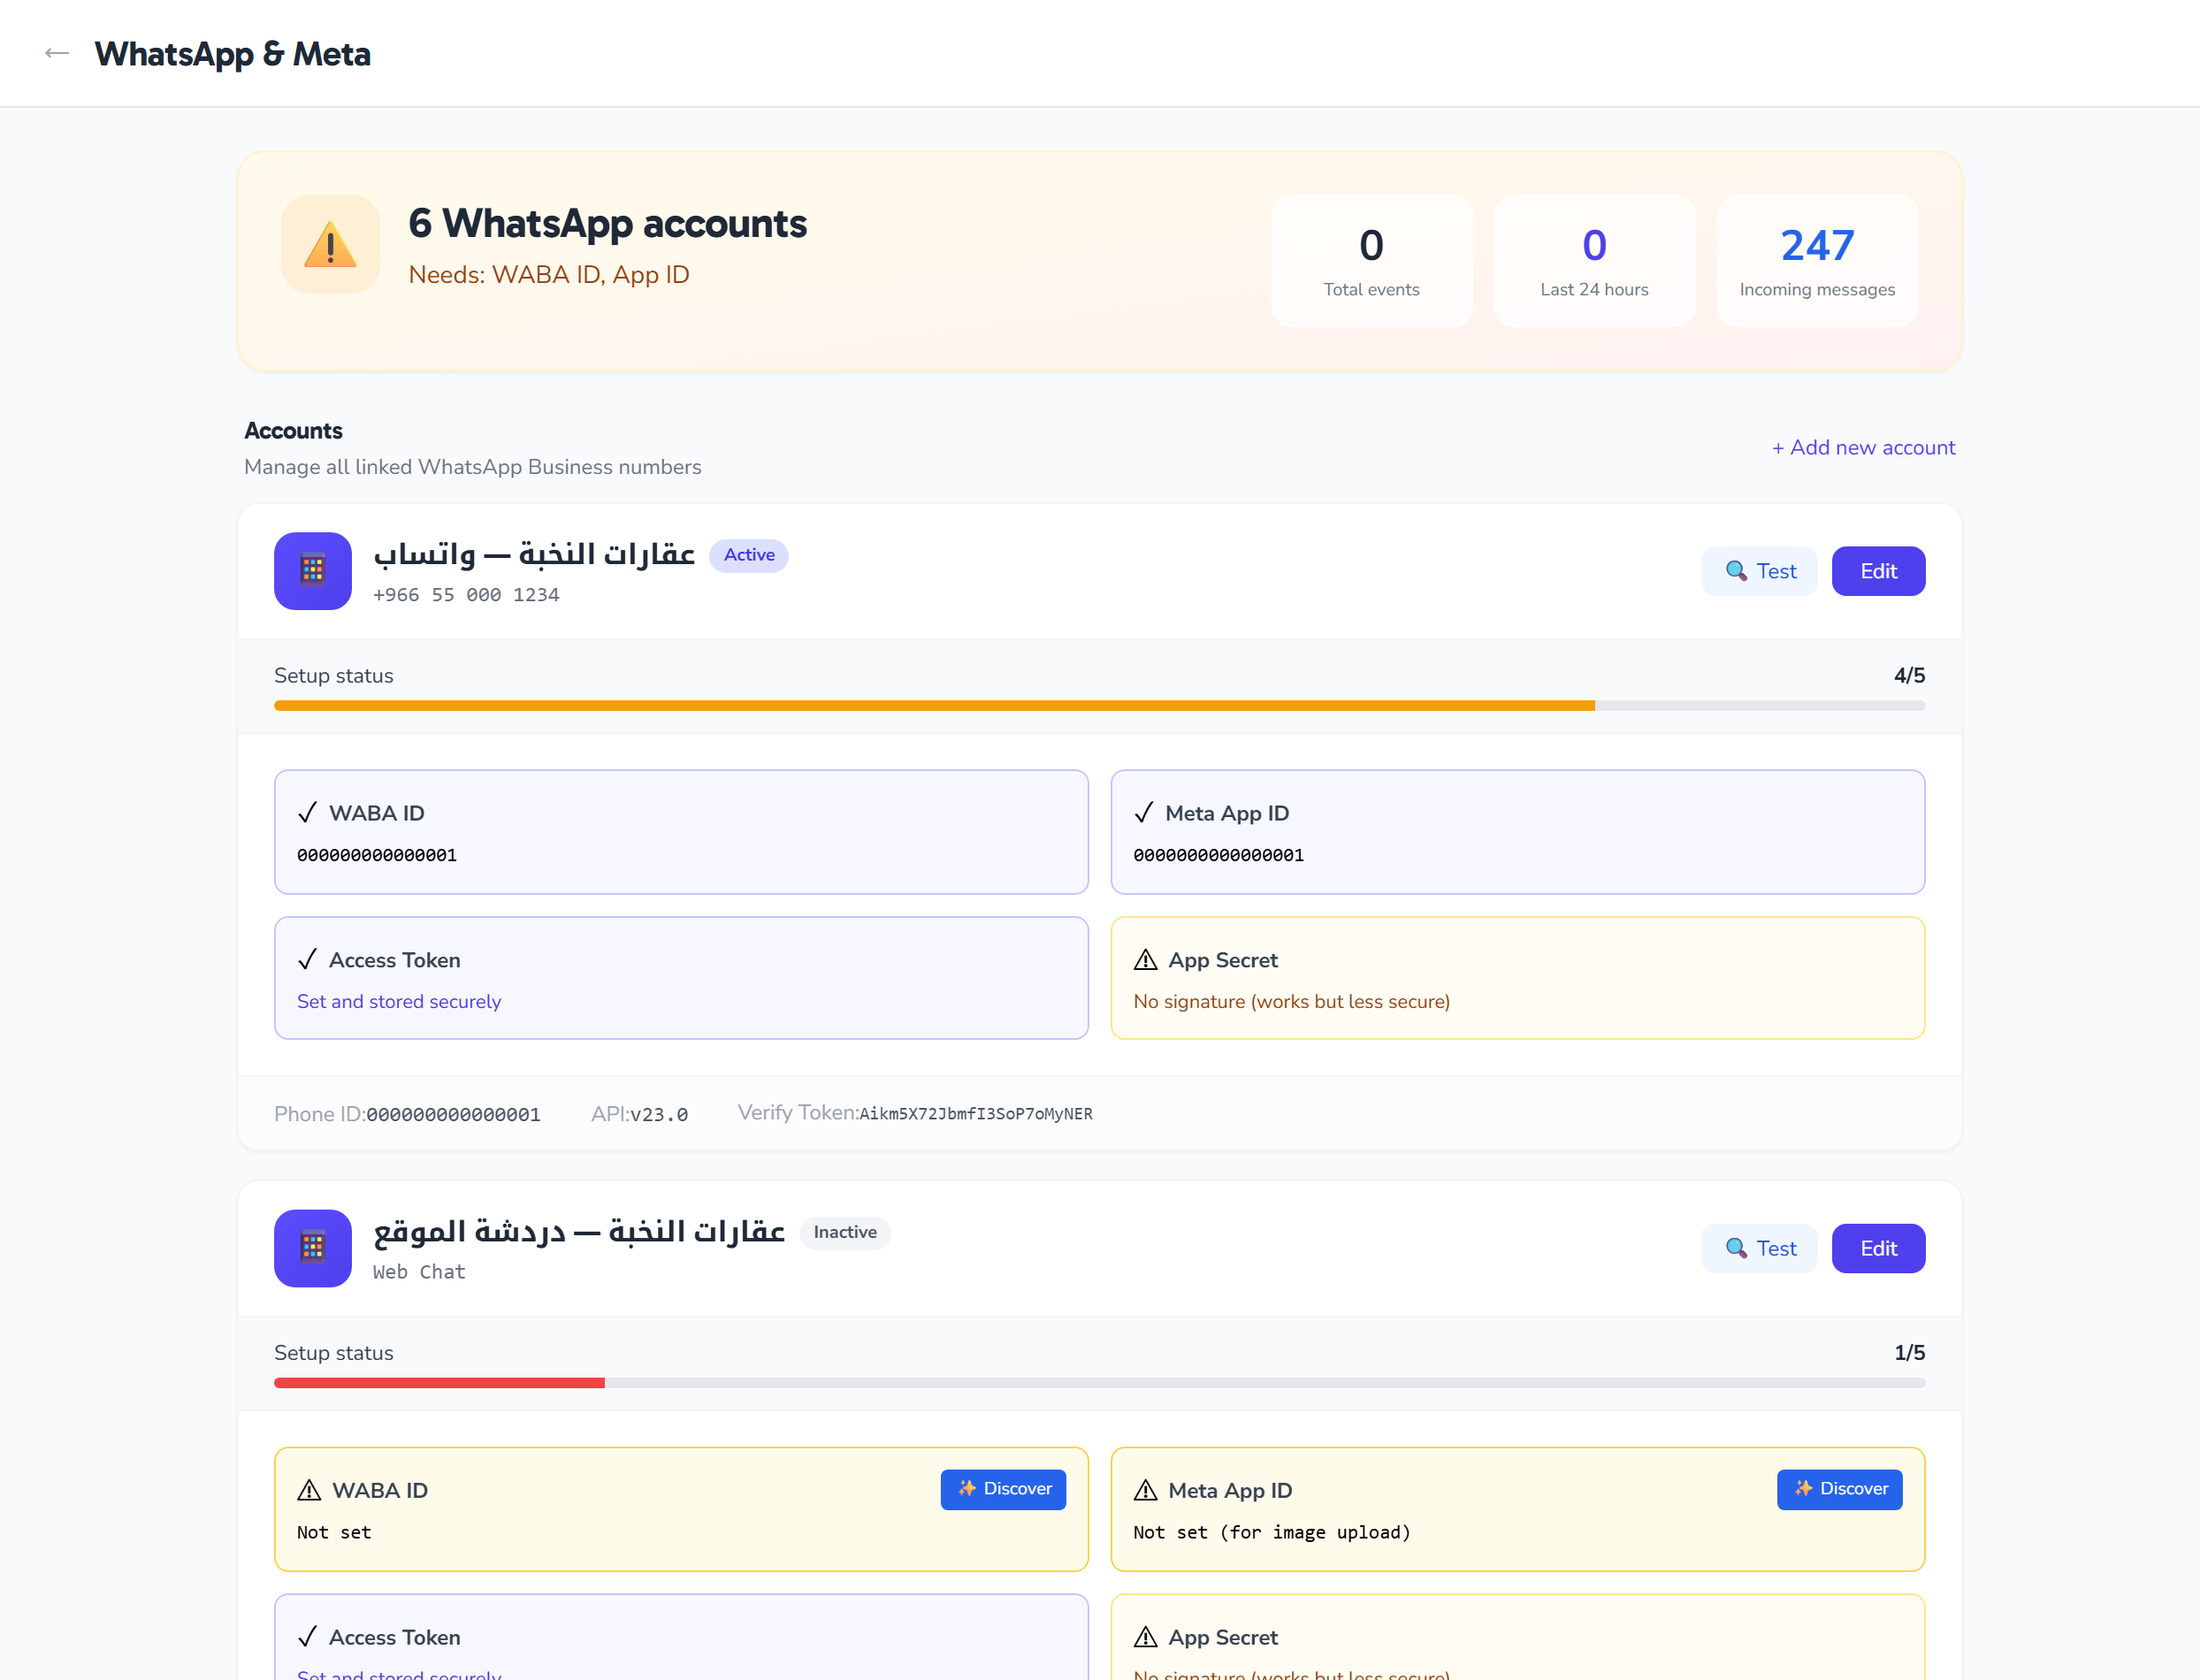Image resolution: width=2200 pixels, height=1680 pixels.
Task: Click the checkmark next to Access Token in the Active account
Action: tap(307, 960)
